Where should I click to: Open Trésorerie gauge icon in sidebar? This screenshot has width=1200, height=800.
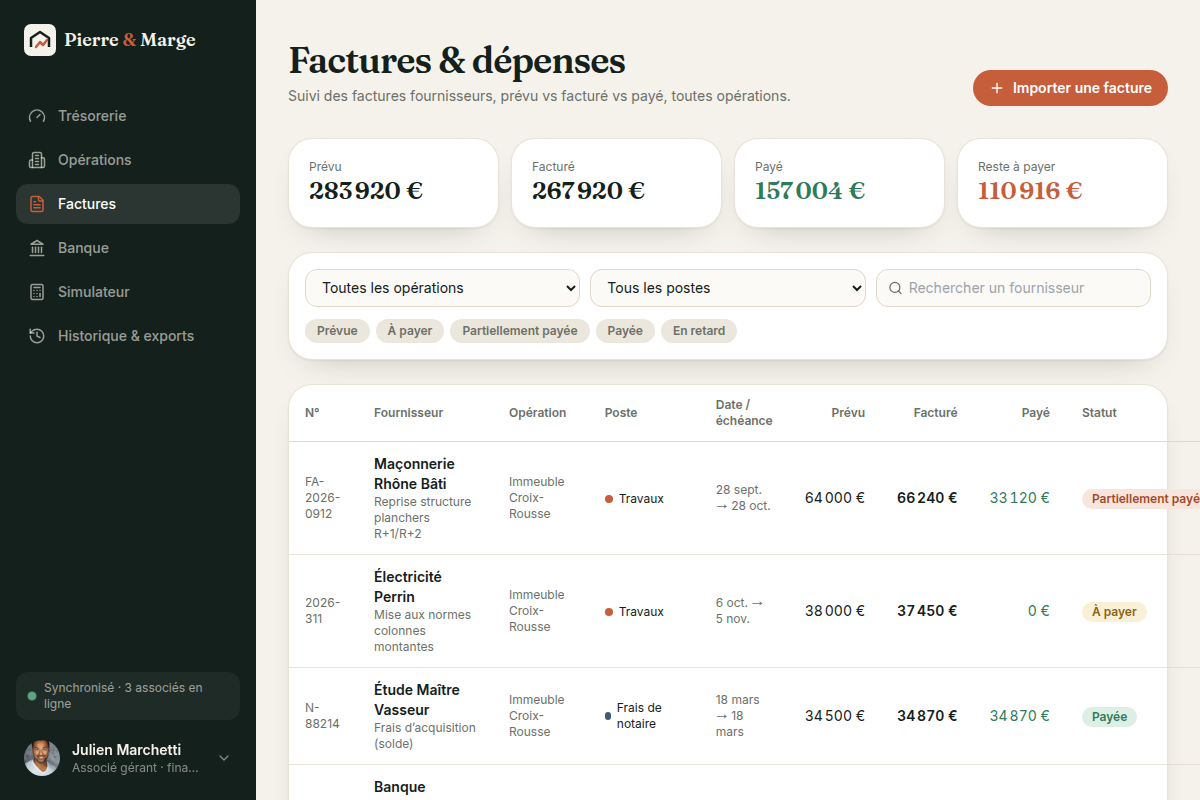(x=37, y=116)
